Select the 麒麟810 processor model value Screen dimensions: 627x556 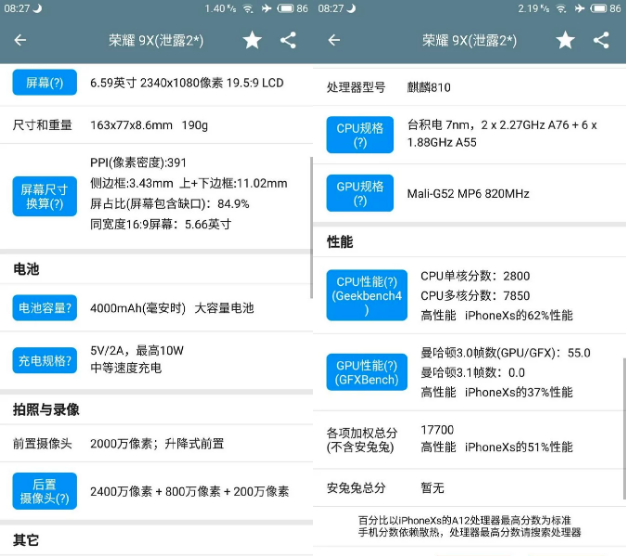tap(429, 87)
